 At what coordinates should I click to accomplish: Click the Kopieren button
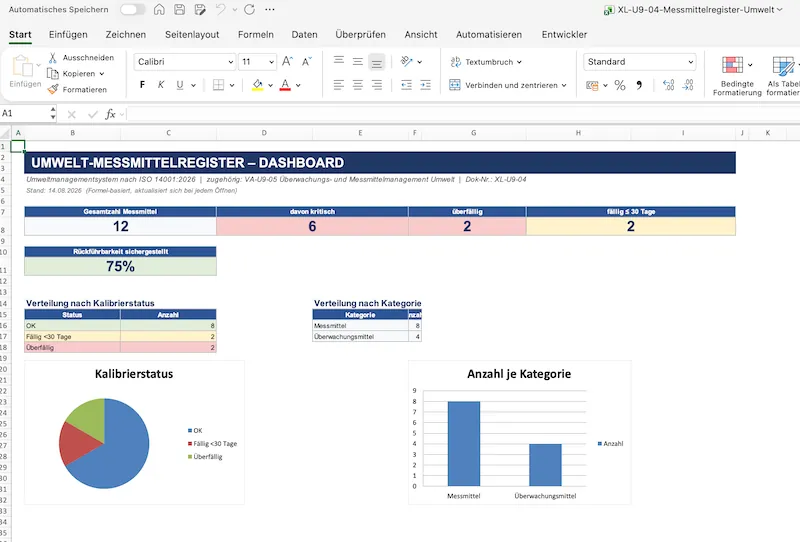pyautogui.click(x=71, y=73)
